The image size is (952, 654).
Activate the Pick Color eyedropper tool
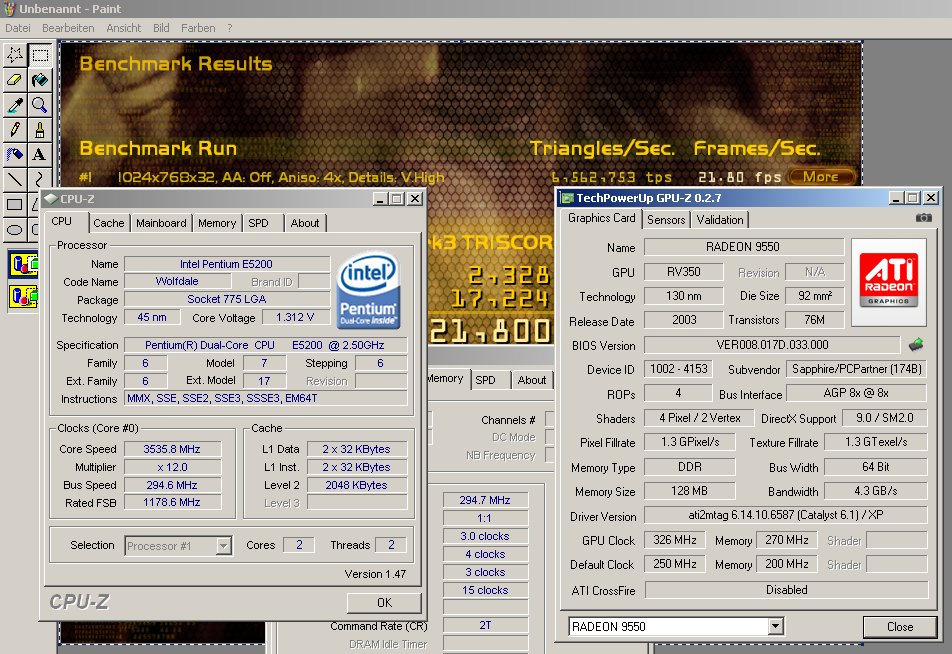pos(15,105)
